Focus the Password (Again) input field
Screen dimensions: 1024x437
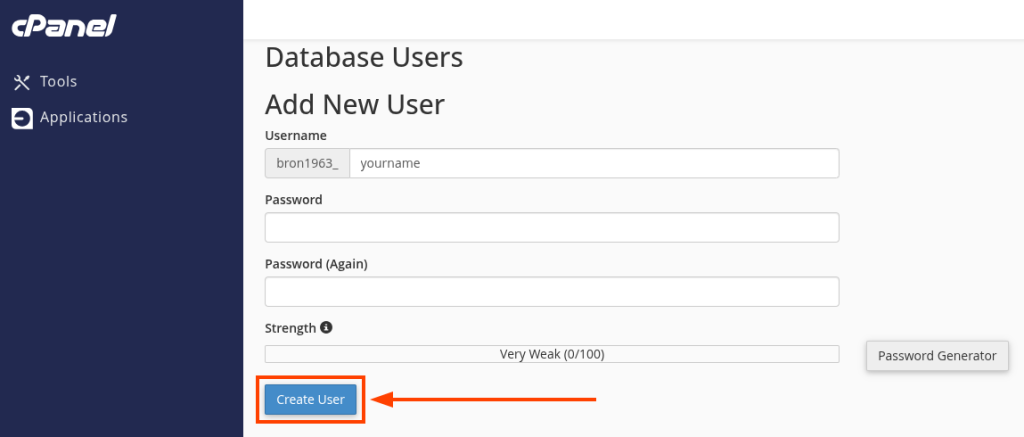(x=551, y=292)
